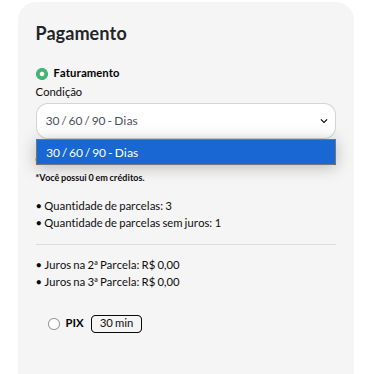The height and width of the screenshot is (374, 372).
Task: Open the Condição dropdown field
Action: coord(186,121)
